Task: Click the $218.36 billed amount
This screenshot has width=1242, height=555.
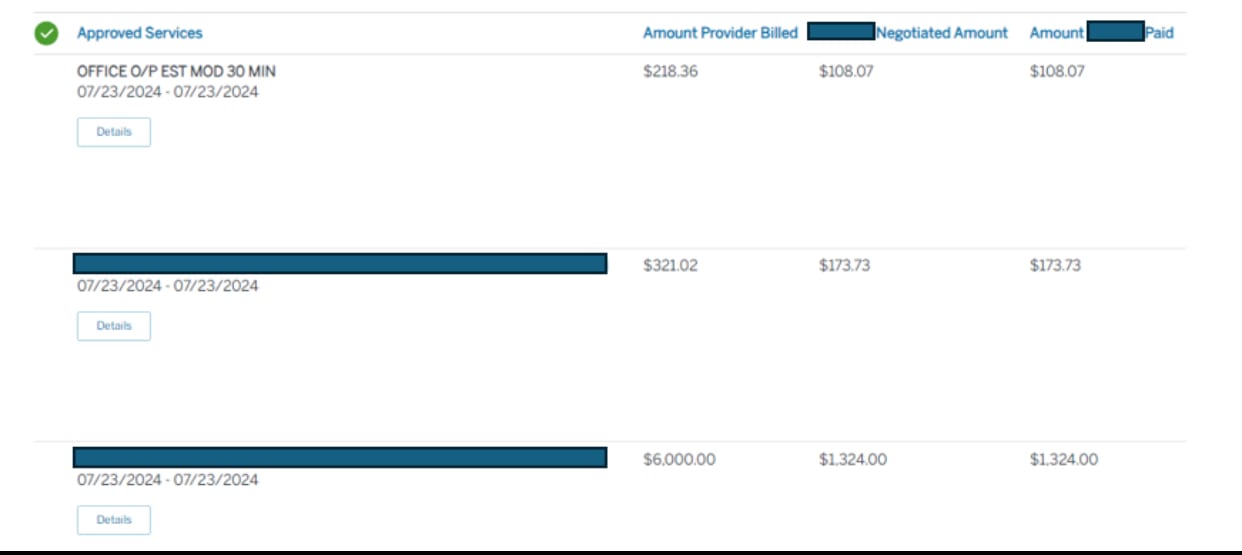Action: click(x=671, y=72)
